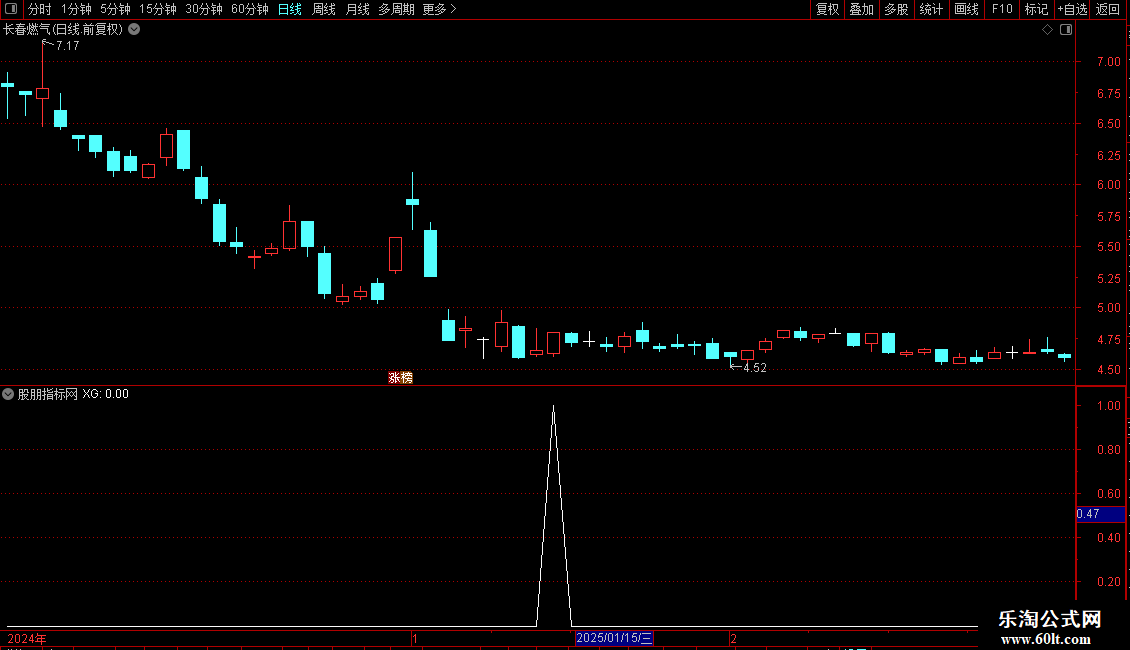Select the 60分钟 period
Screen dimensions: 1130x650
(250, 9)
